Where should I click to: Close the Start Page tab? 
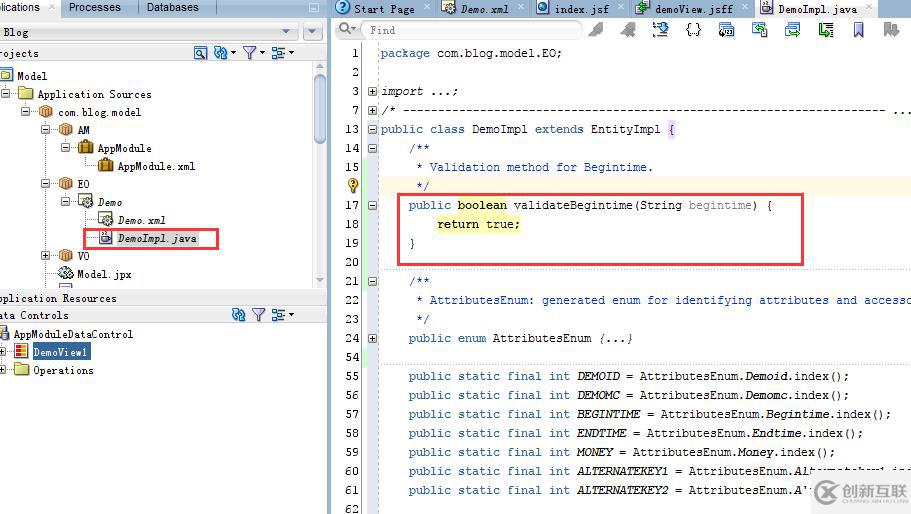[x=428, y=7]
